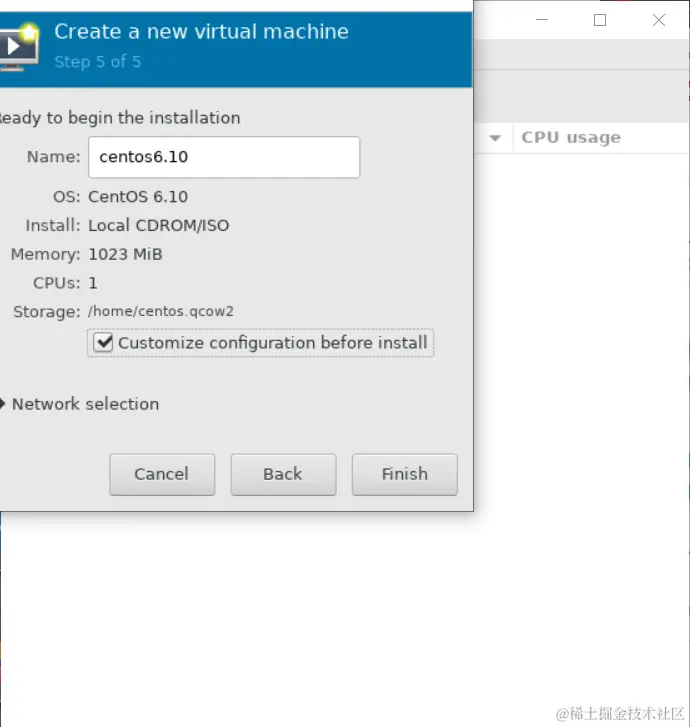The width and height of the screenshot is (690, 727).
Task: Go back with the Back button
Action: 283,474
